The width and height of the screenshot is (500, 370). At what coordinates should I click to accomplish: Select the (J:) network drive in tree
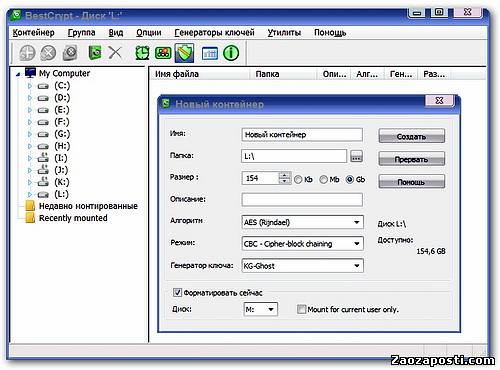[x=61, y=170]
